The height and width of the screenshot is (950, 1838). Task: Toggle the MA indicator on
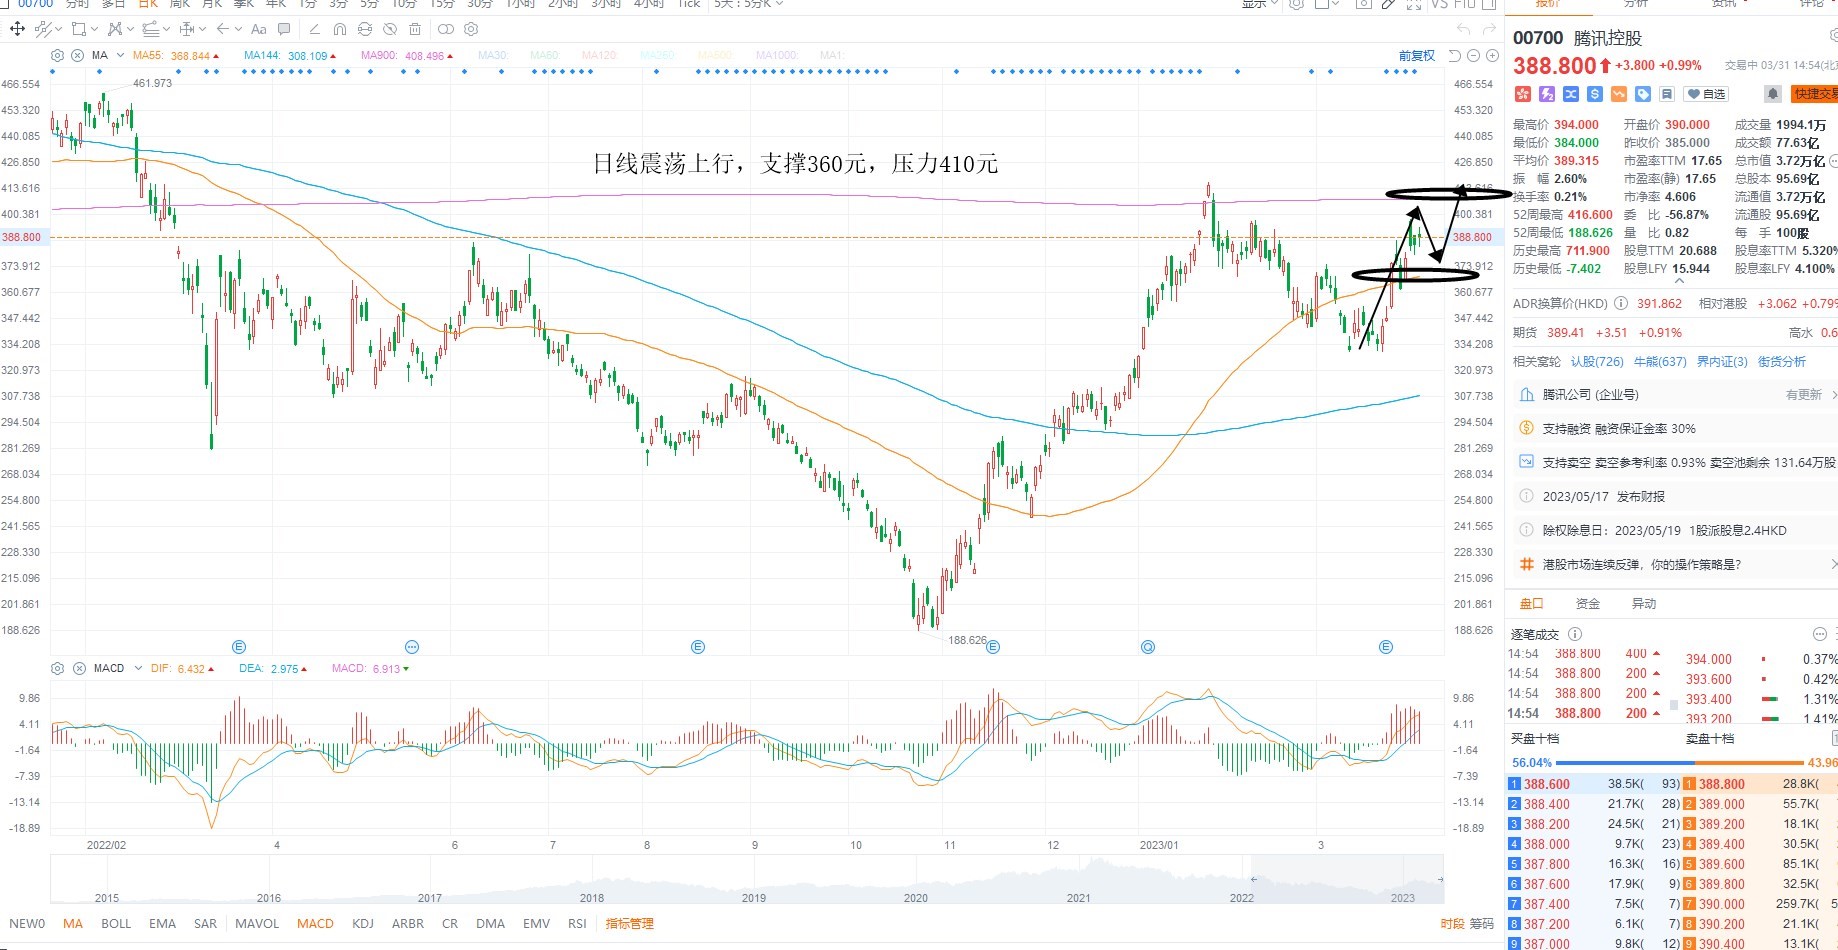tap(73, 923)
